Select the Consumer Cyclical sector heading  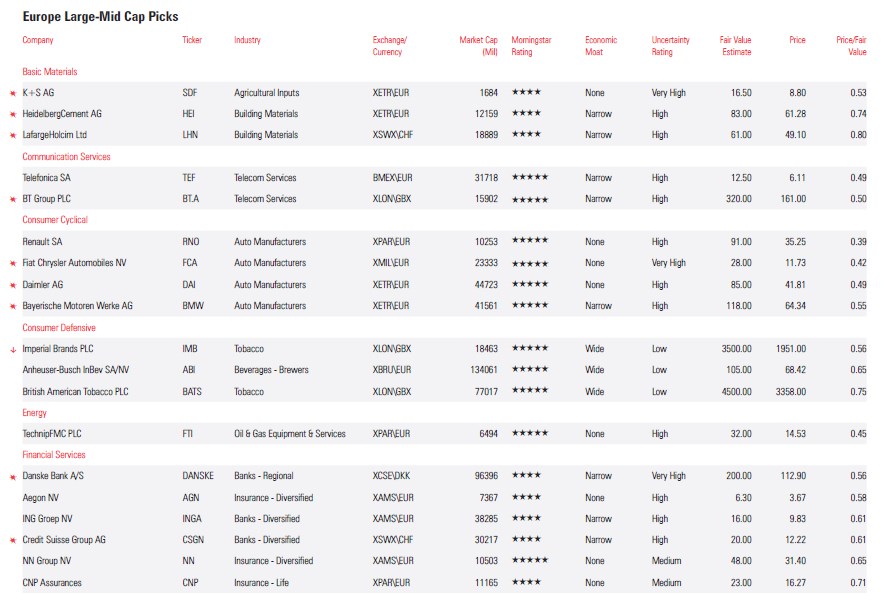[x=54, y=220]
